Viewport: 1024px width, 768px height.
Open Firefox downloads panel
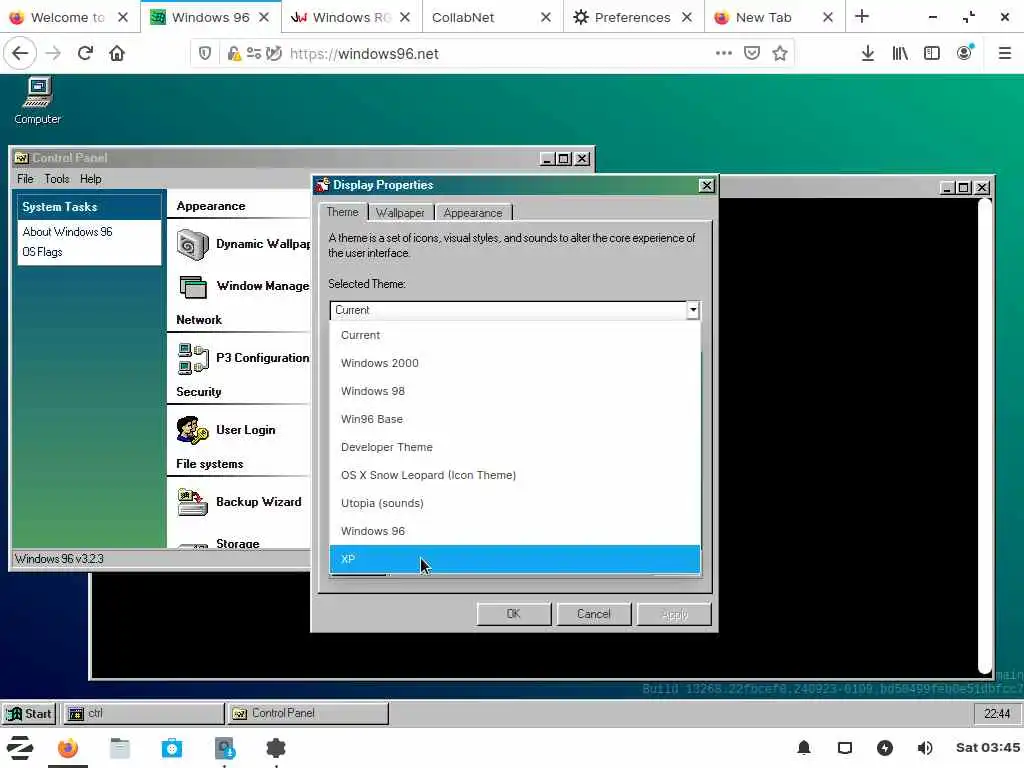[867, 54]
